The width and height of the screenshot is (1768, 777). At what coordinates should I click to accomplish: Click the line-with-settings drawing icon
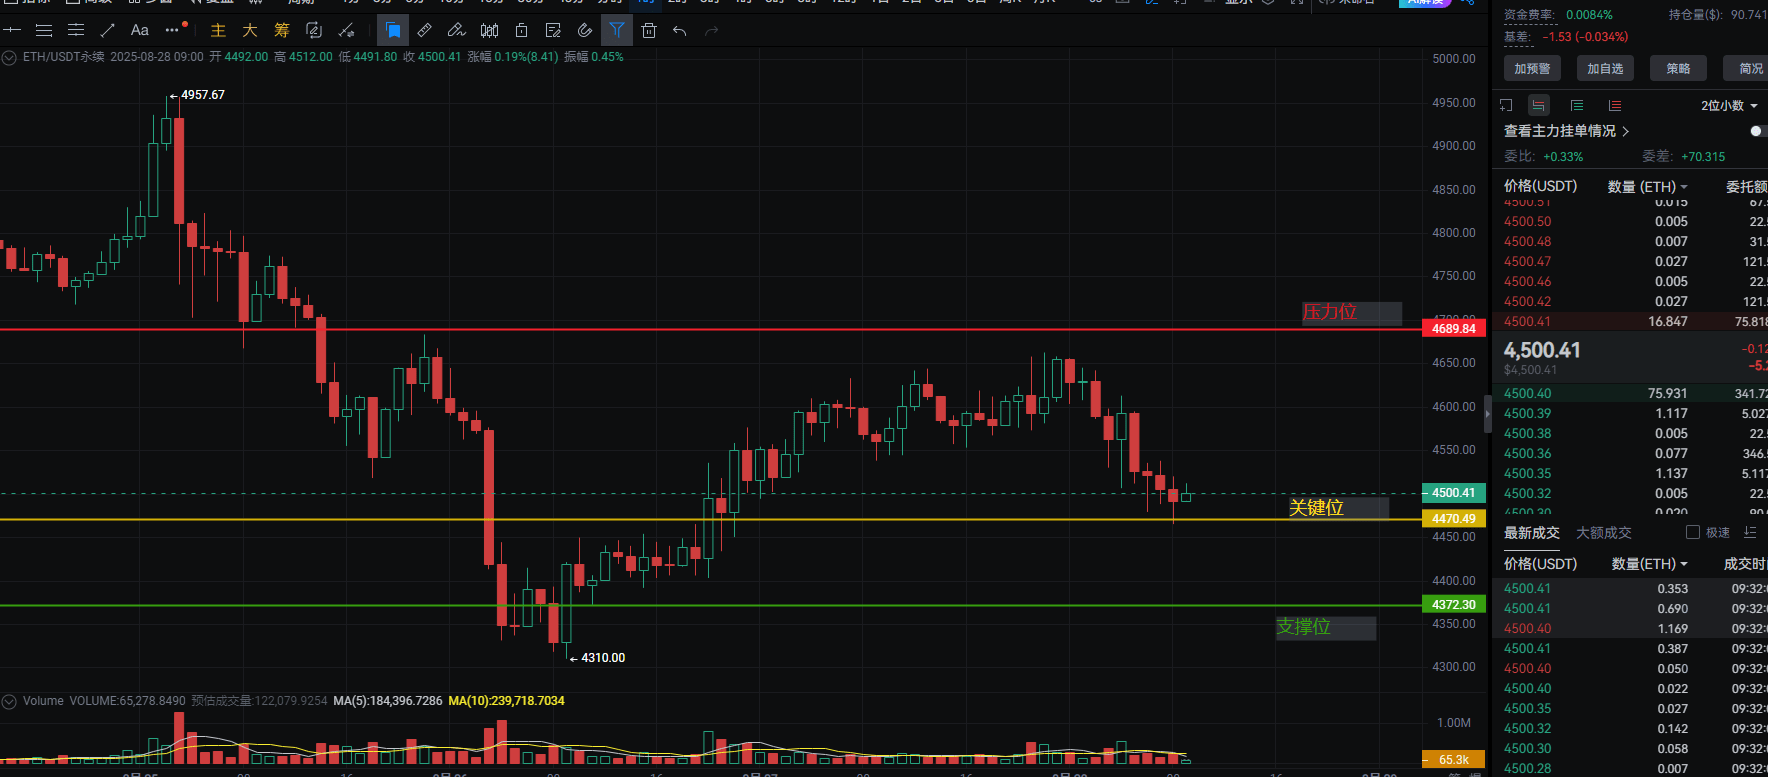[x=347, y=30]
